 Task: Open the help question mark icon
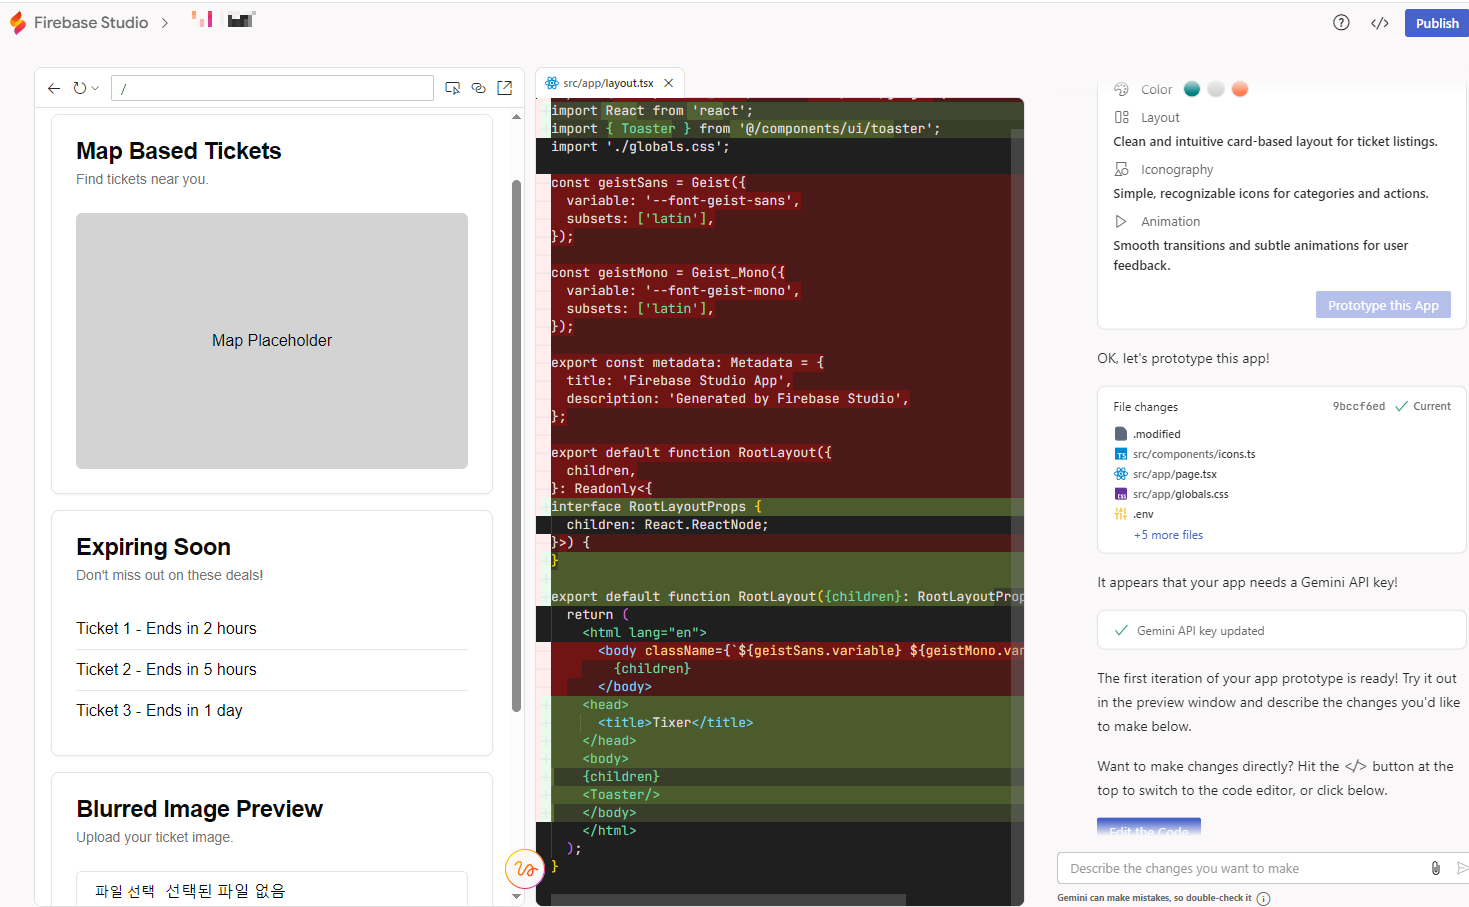(1341, 23)
